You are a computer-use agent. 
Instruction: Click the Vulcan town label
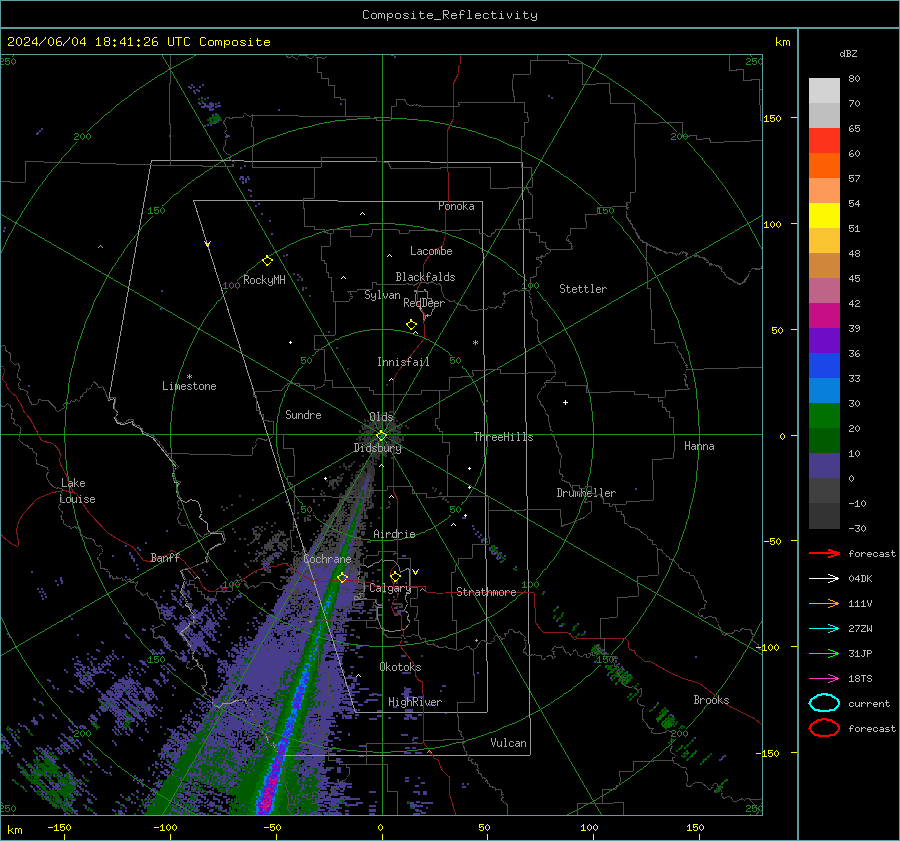(x=508, y=743)
